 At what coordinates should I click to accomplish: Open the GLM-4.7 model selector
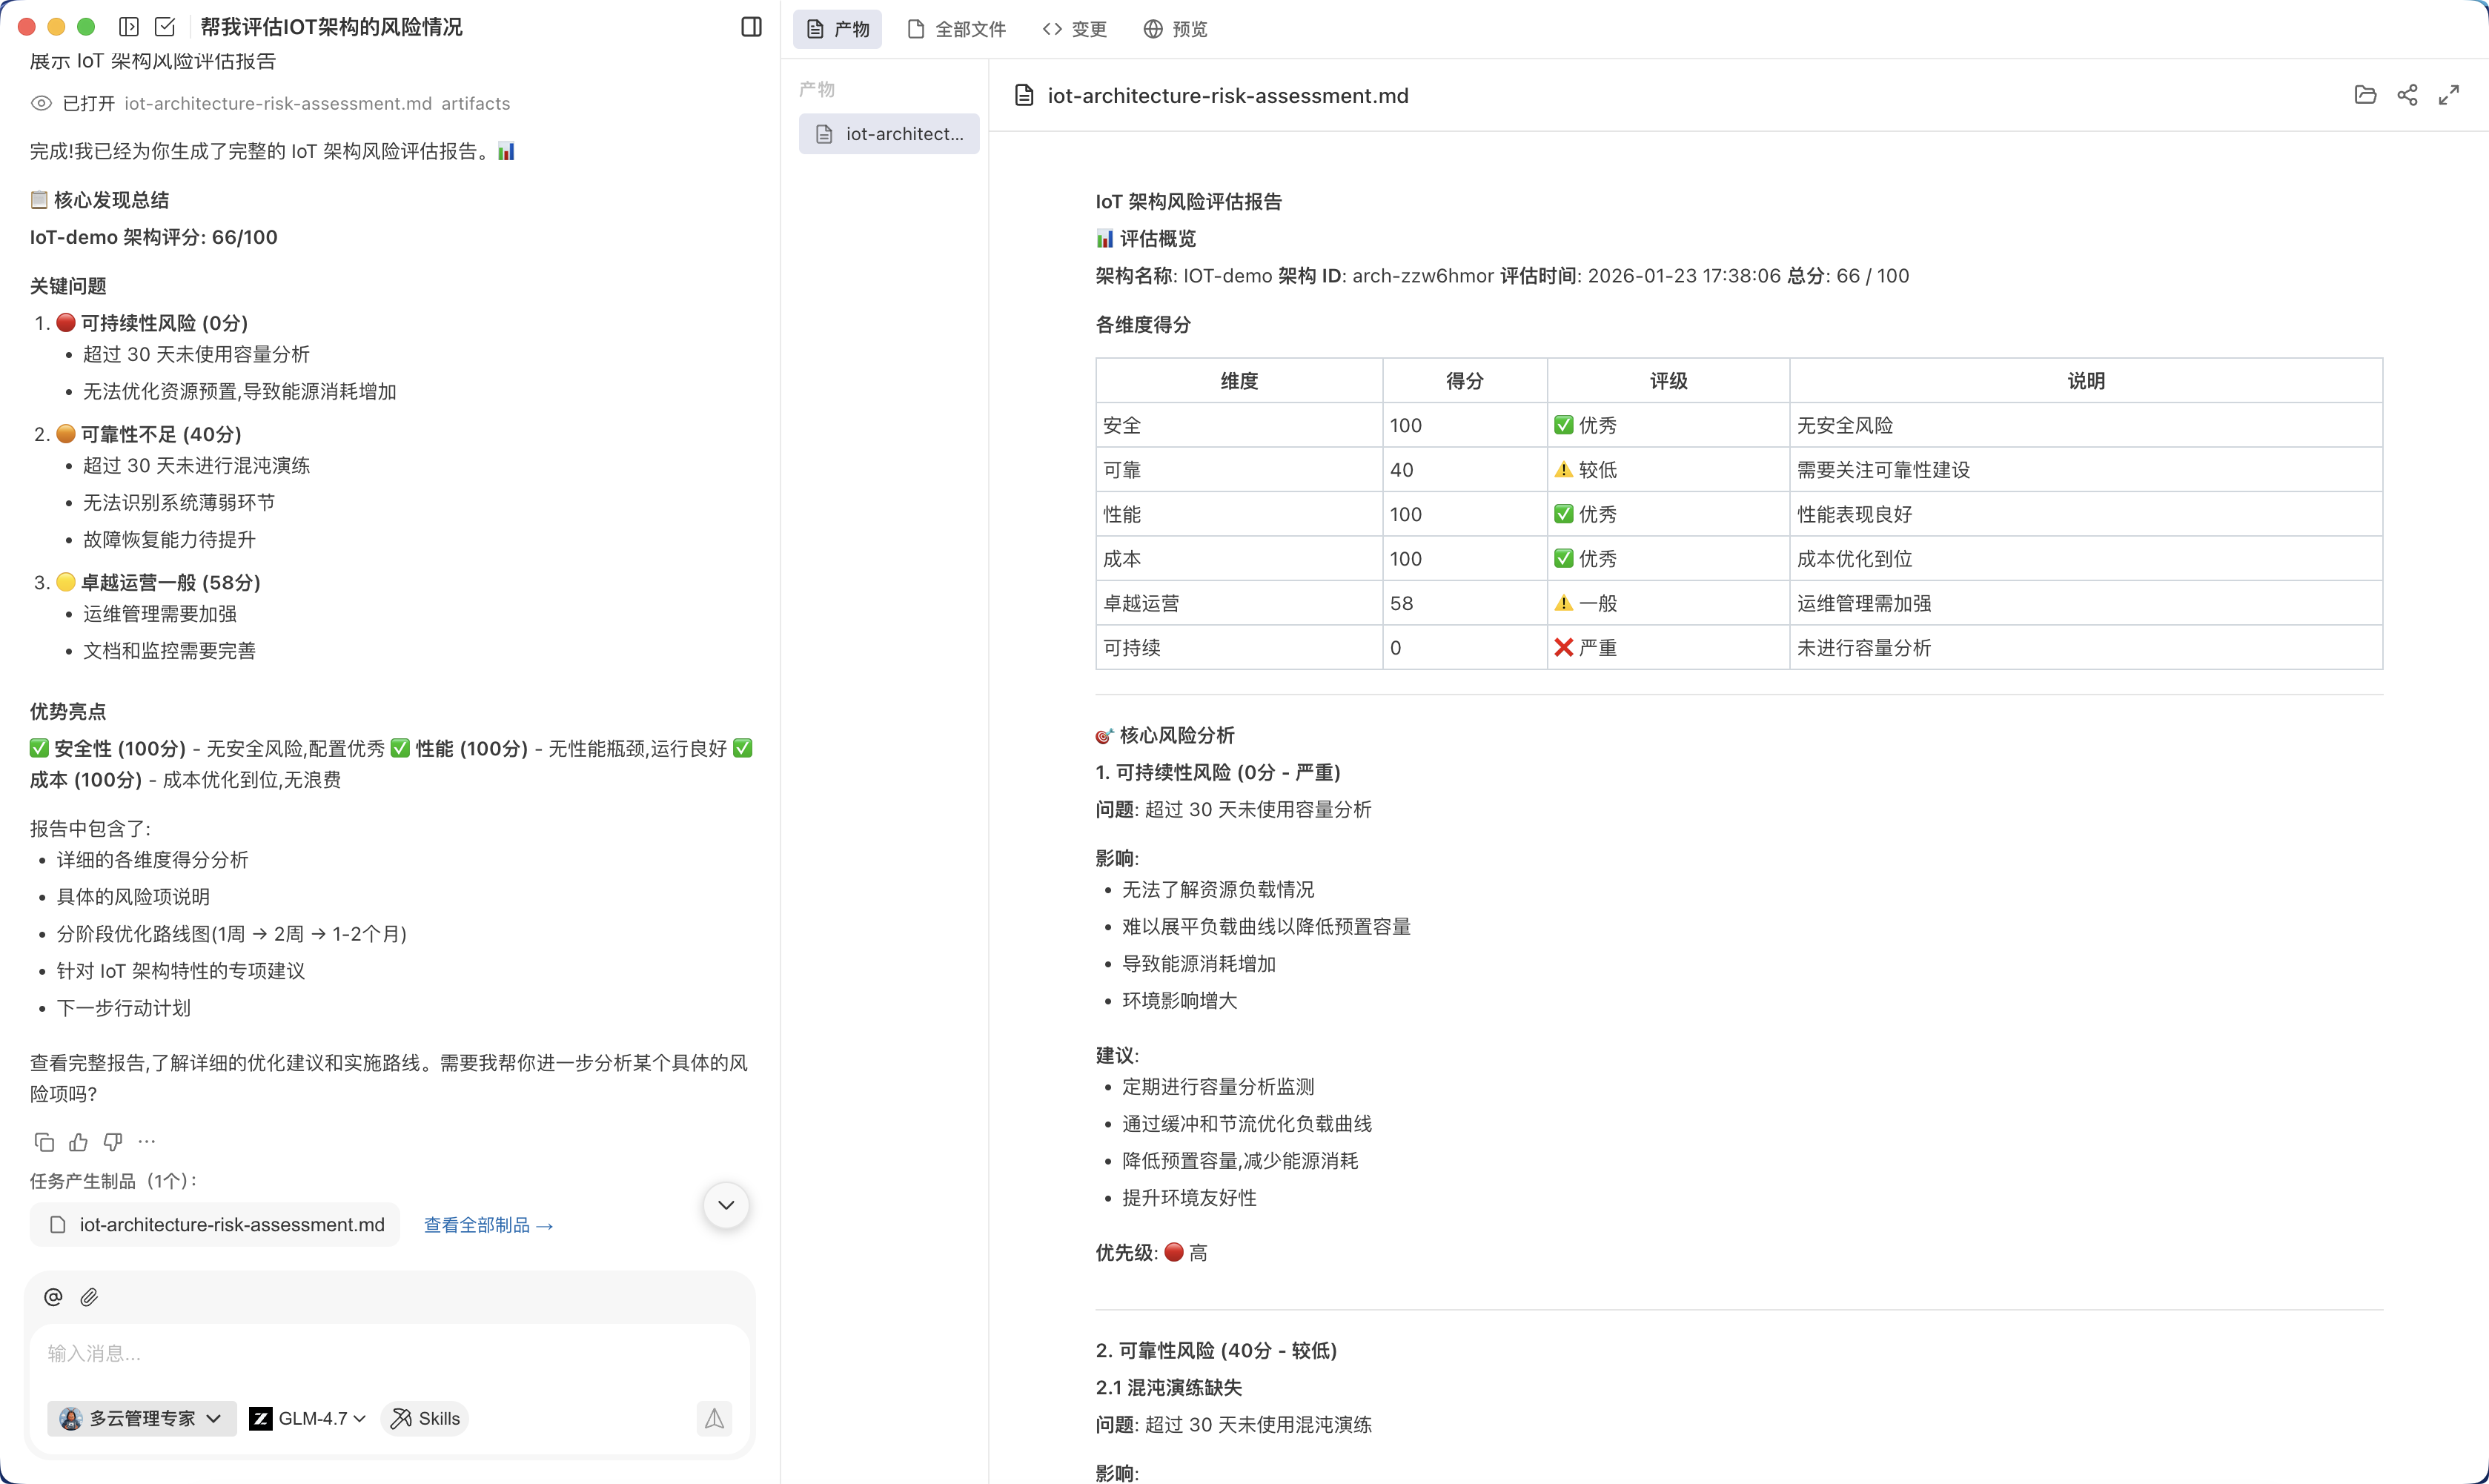tap(308, 1418)
